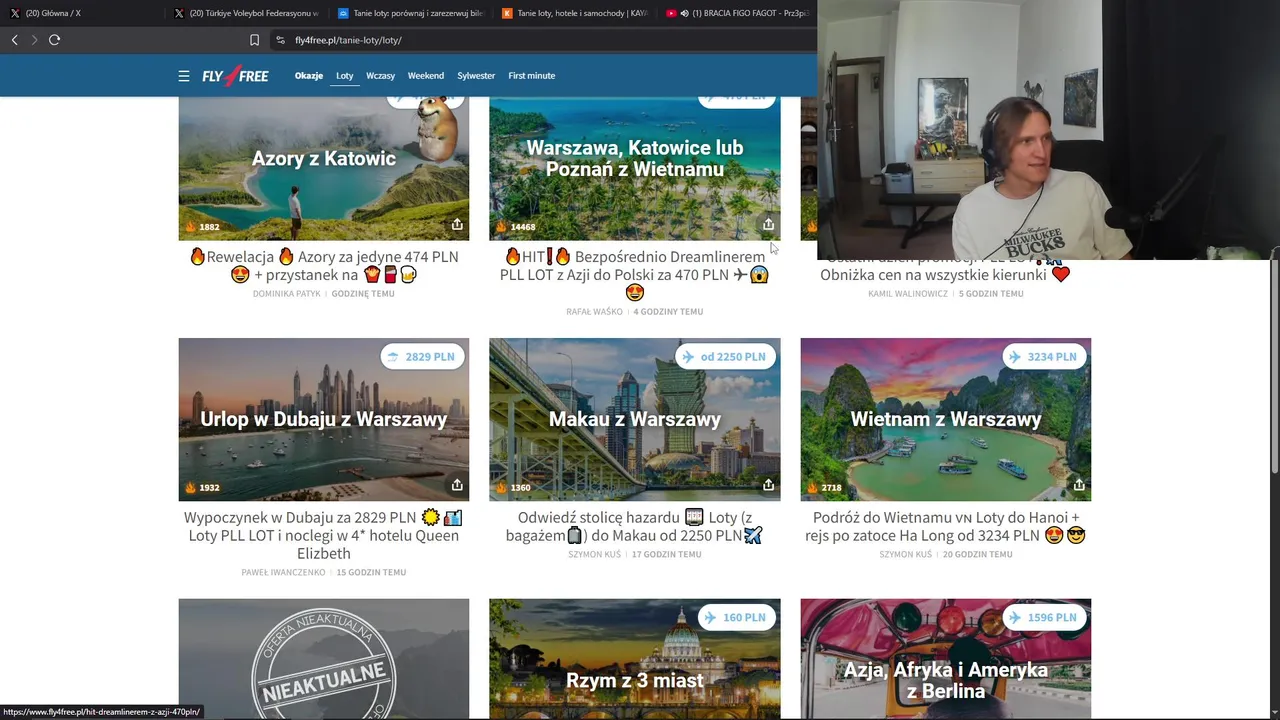Click author name Rafał Waśko
1280x720 pixels.
(594, 312)
